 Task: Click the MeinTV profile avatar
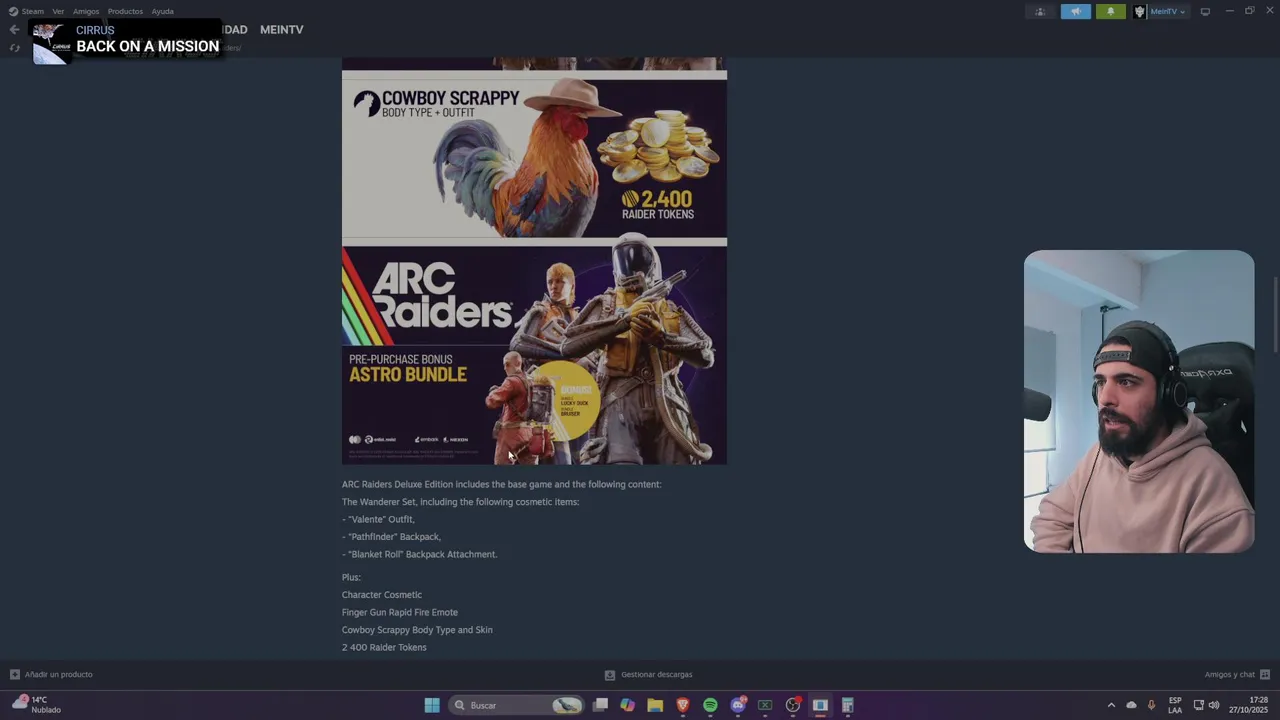pyautogui.click(x=1139, y=11)
